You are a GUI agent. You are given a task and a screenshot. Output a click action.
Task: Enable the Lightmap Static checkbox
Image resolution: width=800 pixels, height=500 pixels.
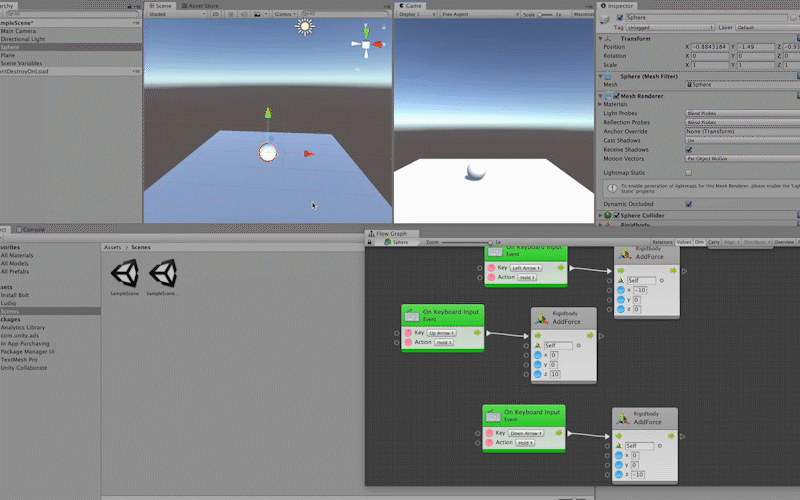[689, 173]
